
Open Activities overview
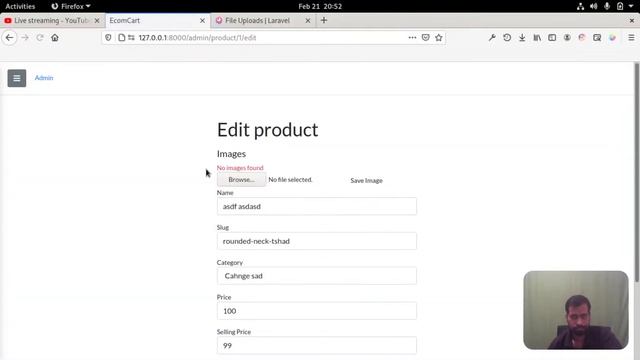tap(20, 6)
